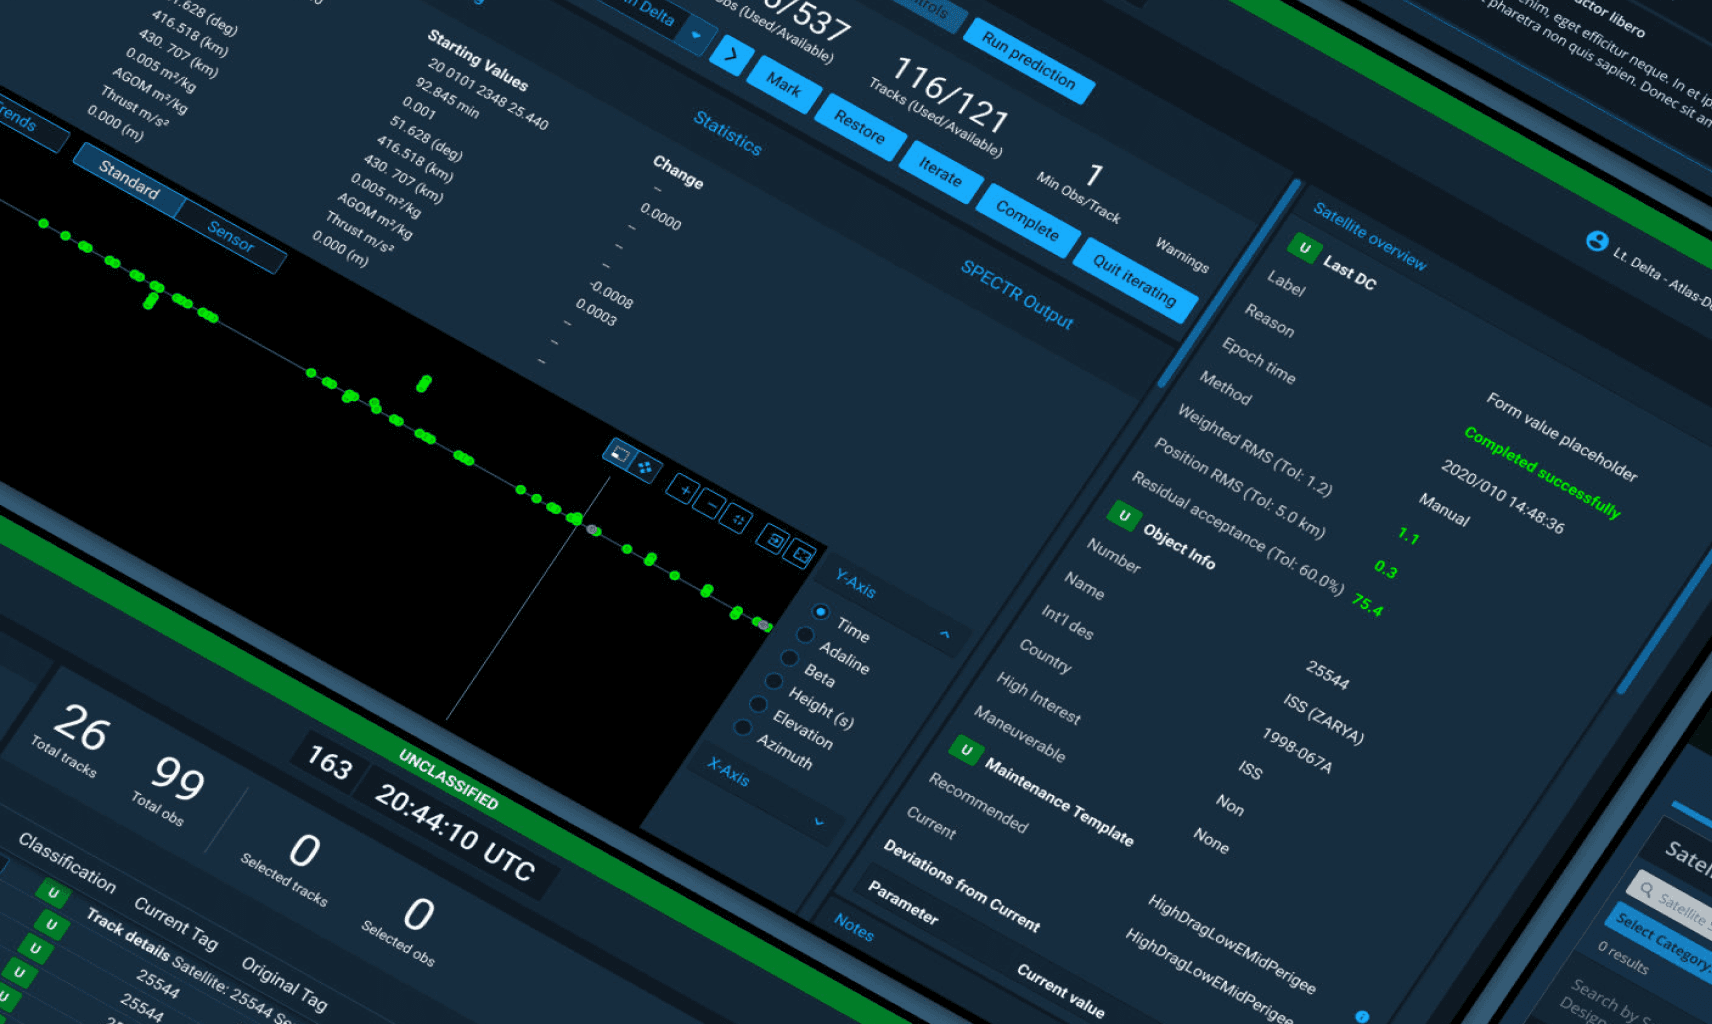Click the '0 results' text

coord(1622,957)
